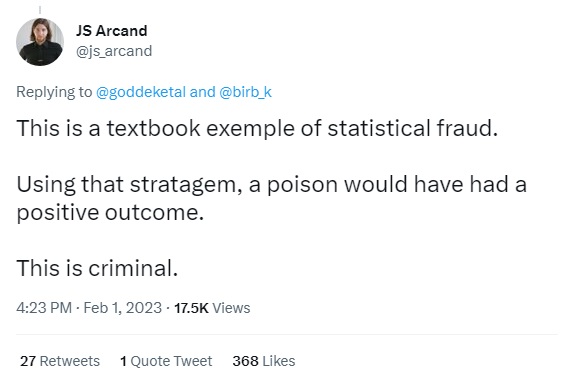The height and width of the screenshot is (380, 584).
Task: Click the 'Replying to' label text
Action: tap(54, 92)
